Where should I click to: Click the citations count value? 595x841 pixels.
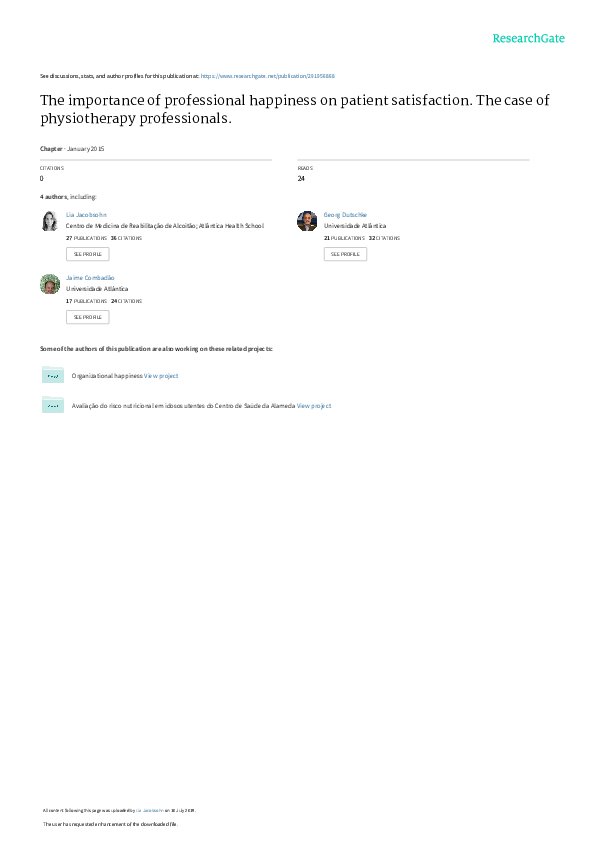[41, 179]
